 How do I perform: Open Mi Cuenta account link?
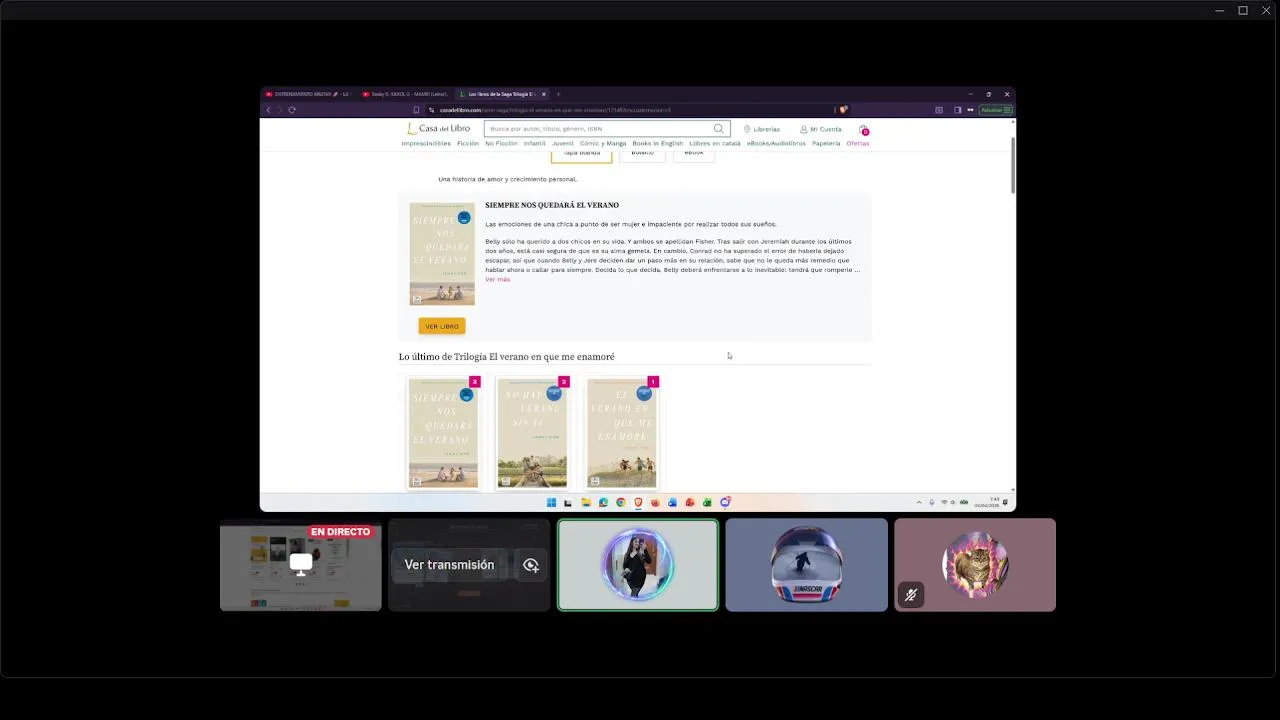pos(820,129)
